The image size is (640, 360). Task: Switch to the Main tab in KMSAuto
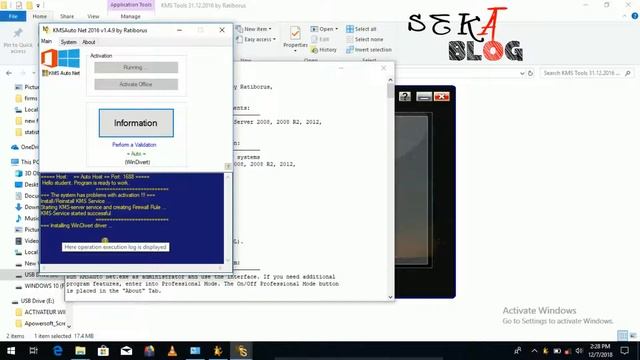[47, 42]
